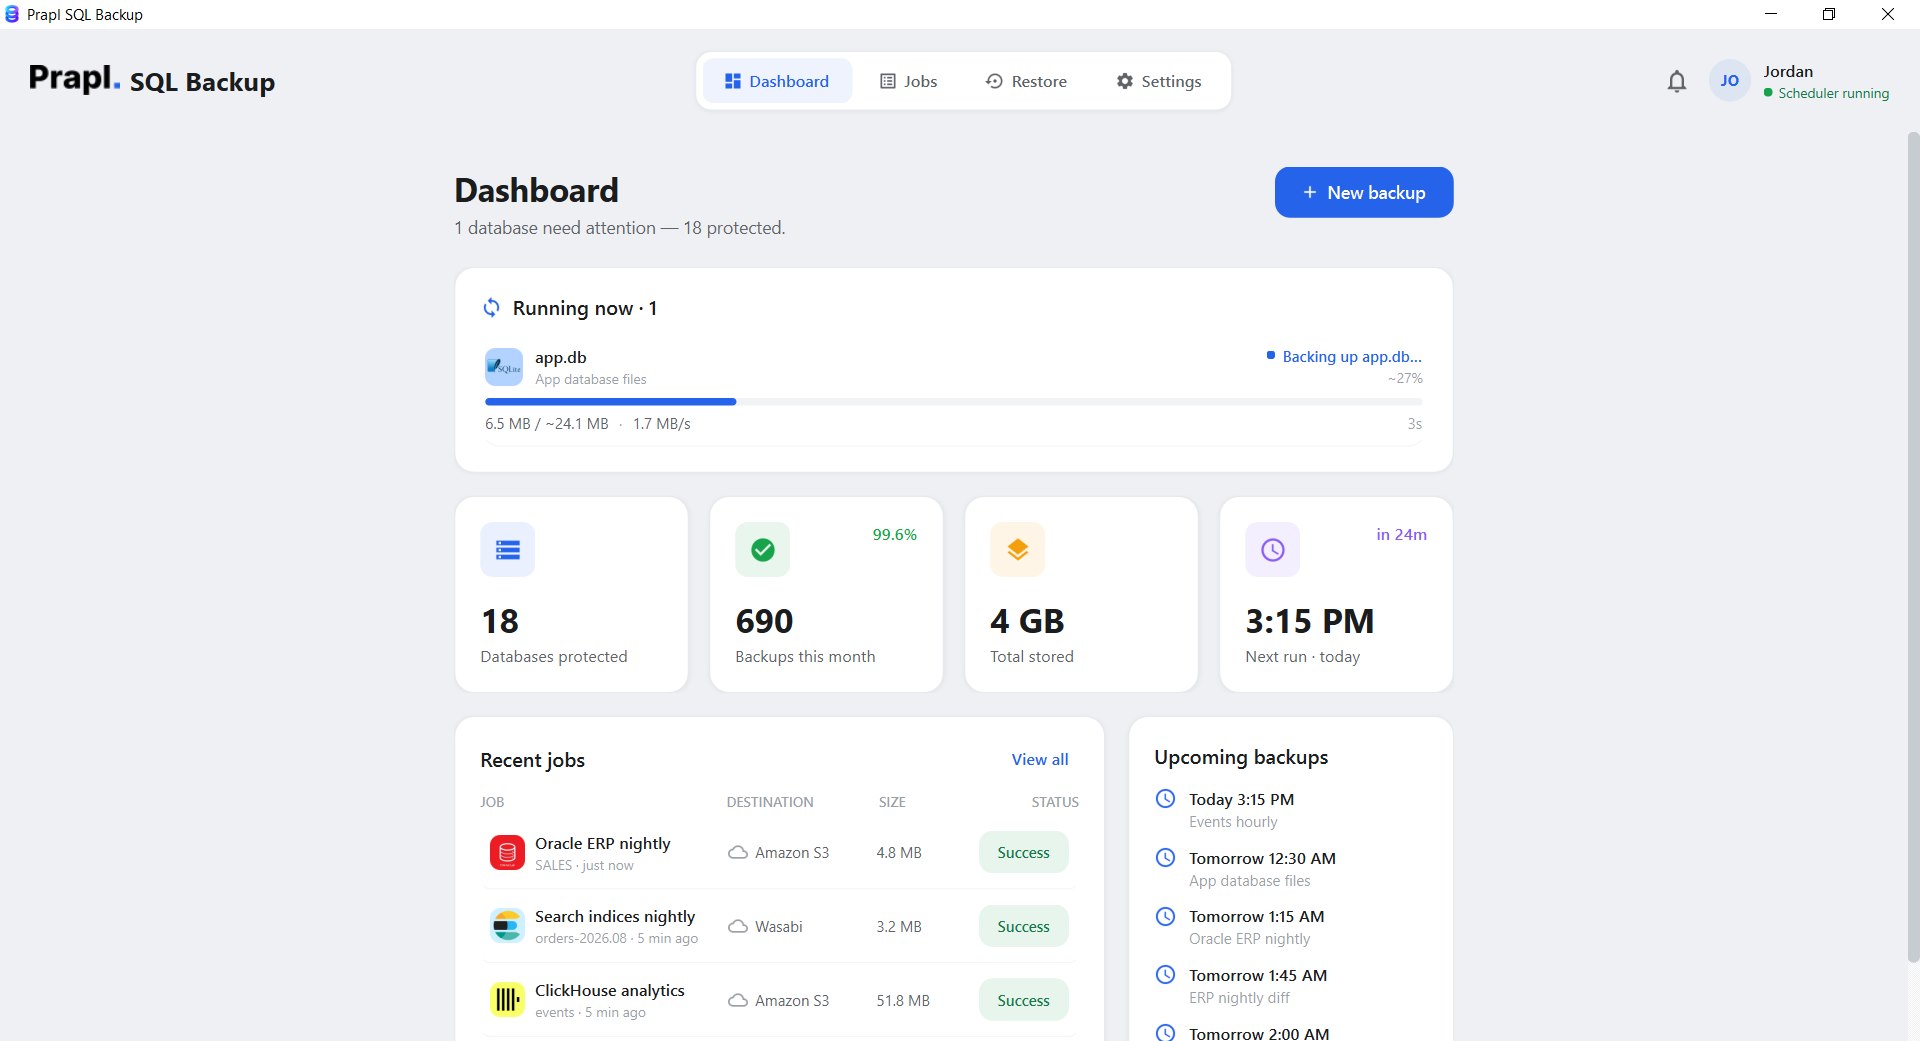Click the Prapl. SQL Backup logo

[x=152, y=80]
